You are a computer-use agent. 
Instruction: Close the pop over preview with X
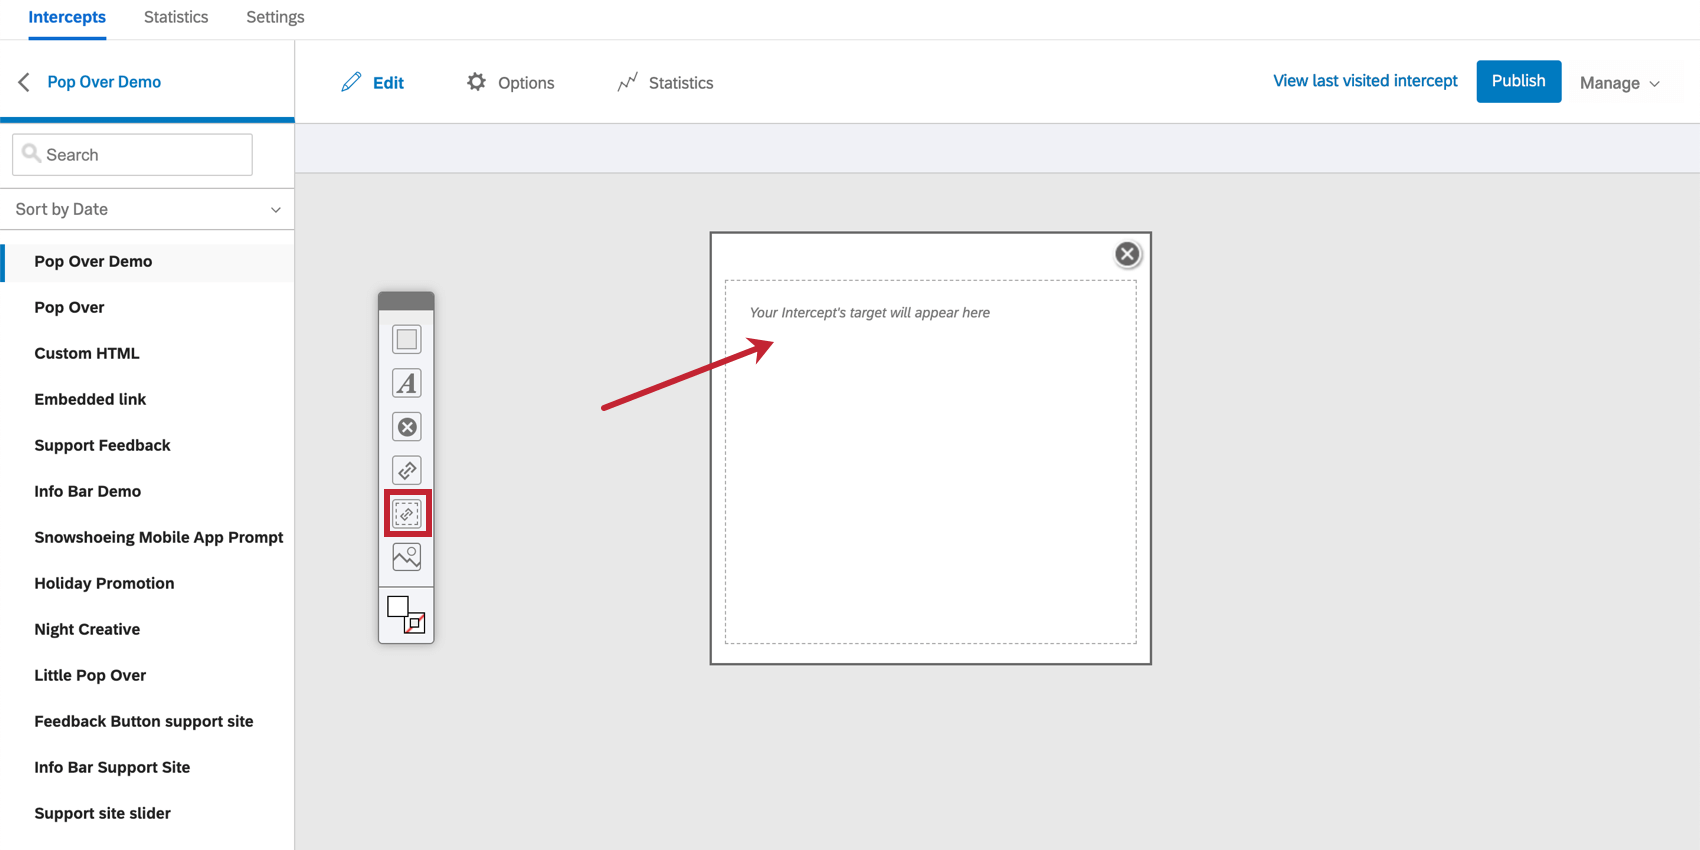pyautogui.click(x=1127, y=254)
